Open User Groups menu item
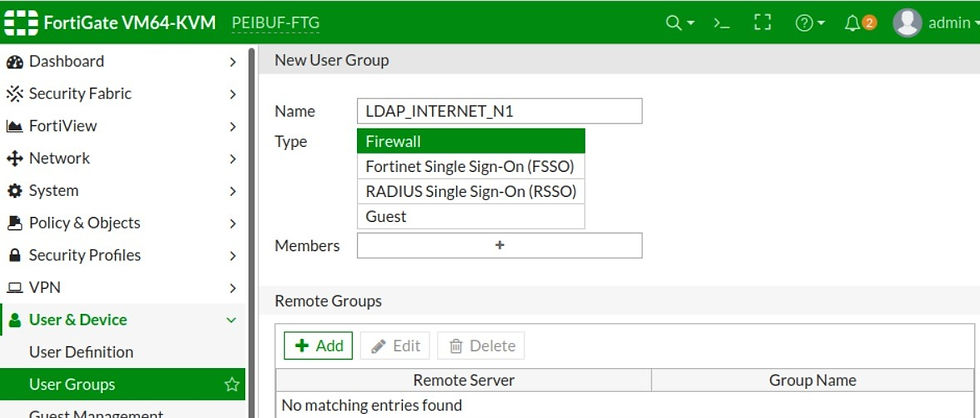This screenshot has height=418, width=980. coord(122,384)
